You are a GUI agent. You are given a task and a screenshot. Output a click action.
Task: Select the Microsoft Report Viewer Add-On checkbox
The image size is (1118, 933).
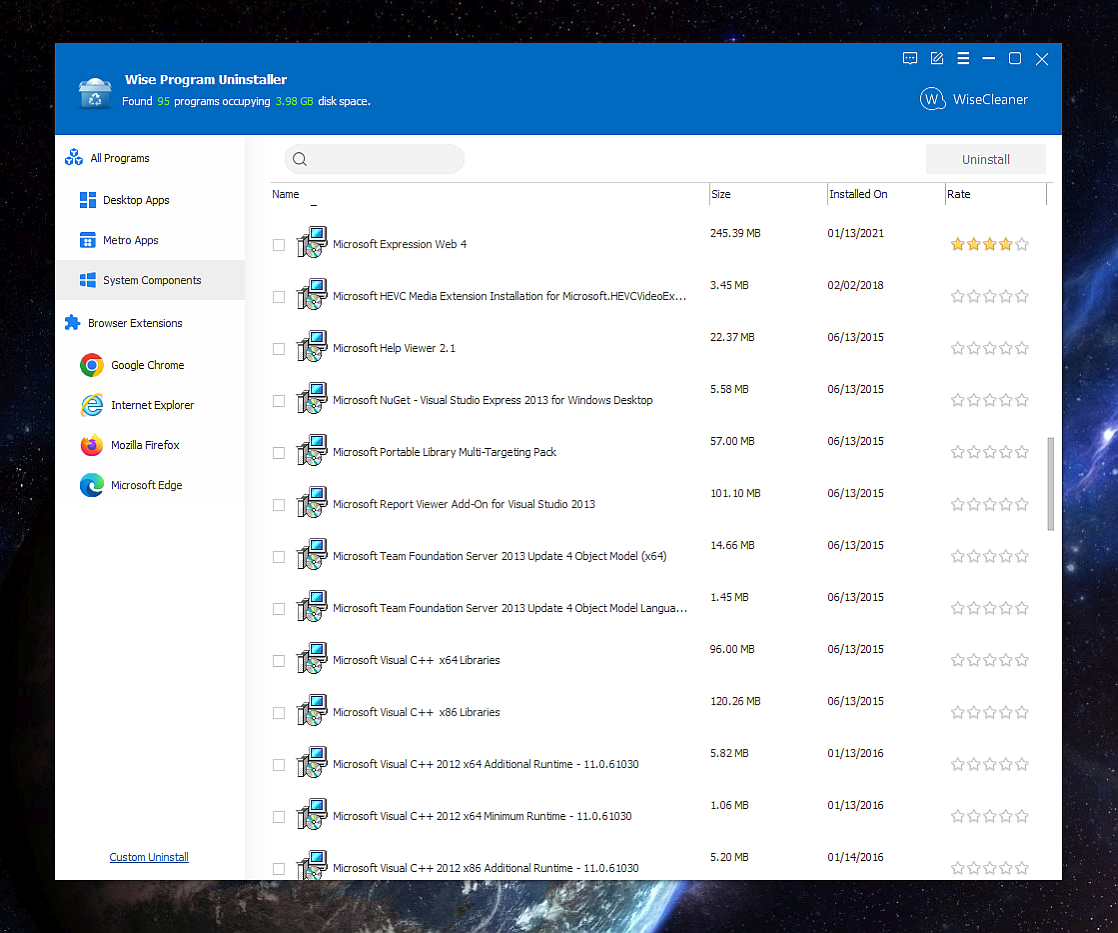(279, 505)
